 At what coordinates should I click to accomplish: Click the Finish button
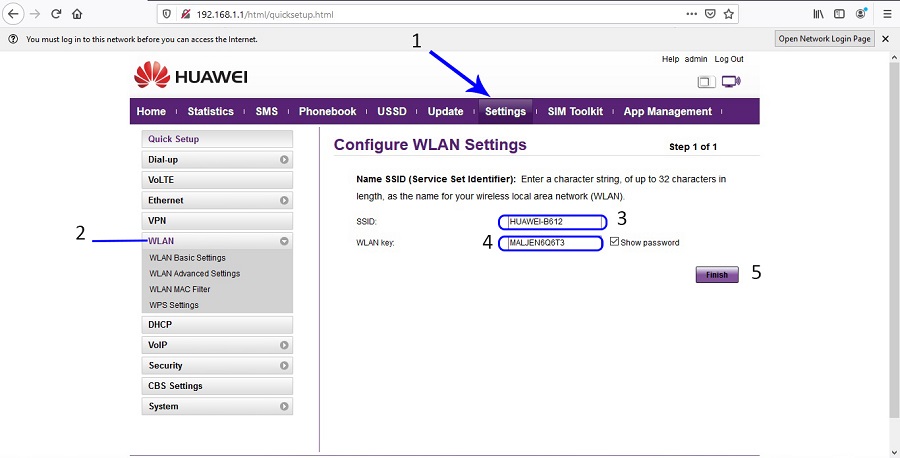pos(717,275)
